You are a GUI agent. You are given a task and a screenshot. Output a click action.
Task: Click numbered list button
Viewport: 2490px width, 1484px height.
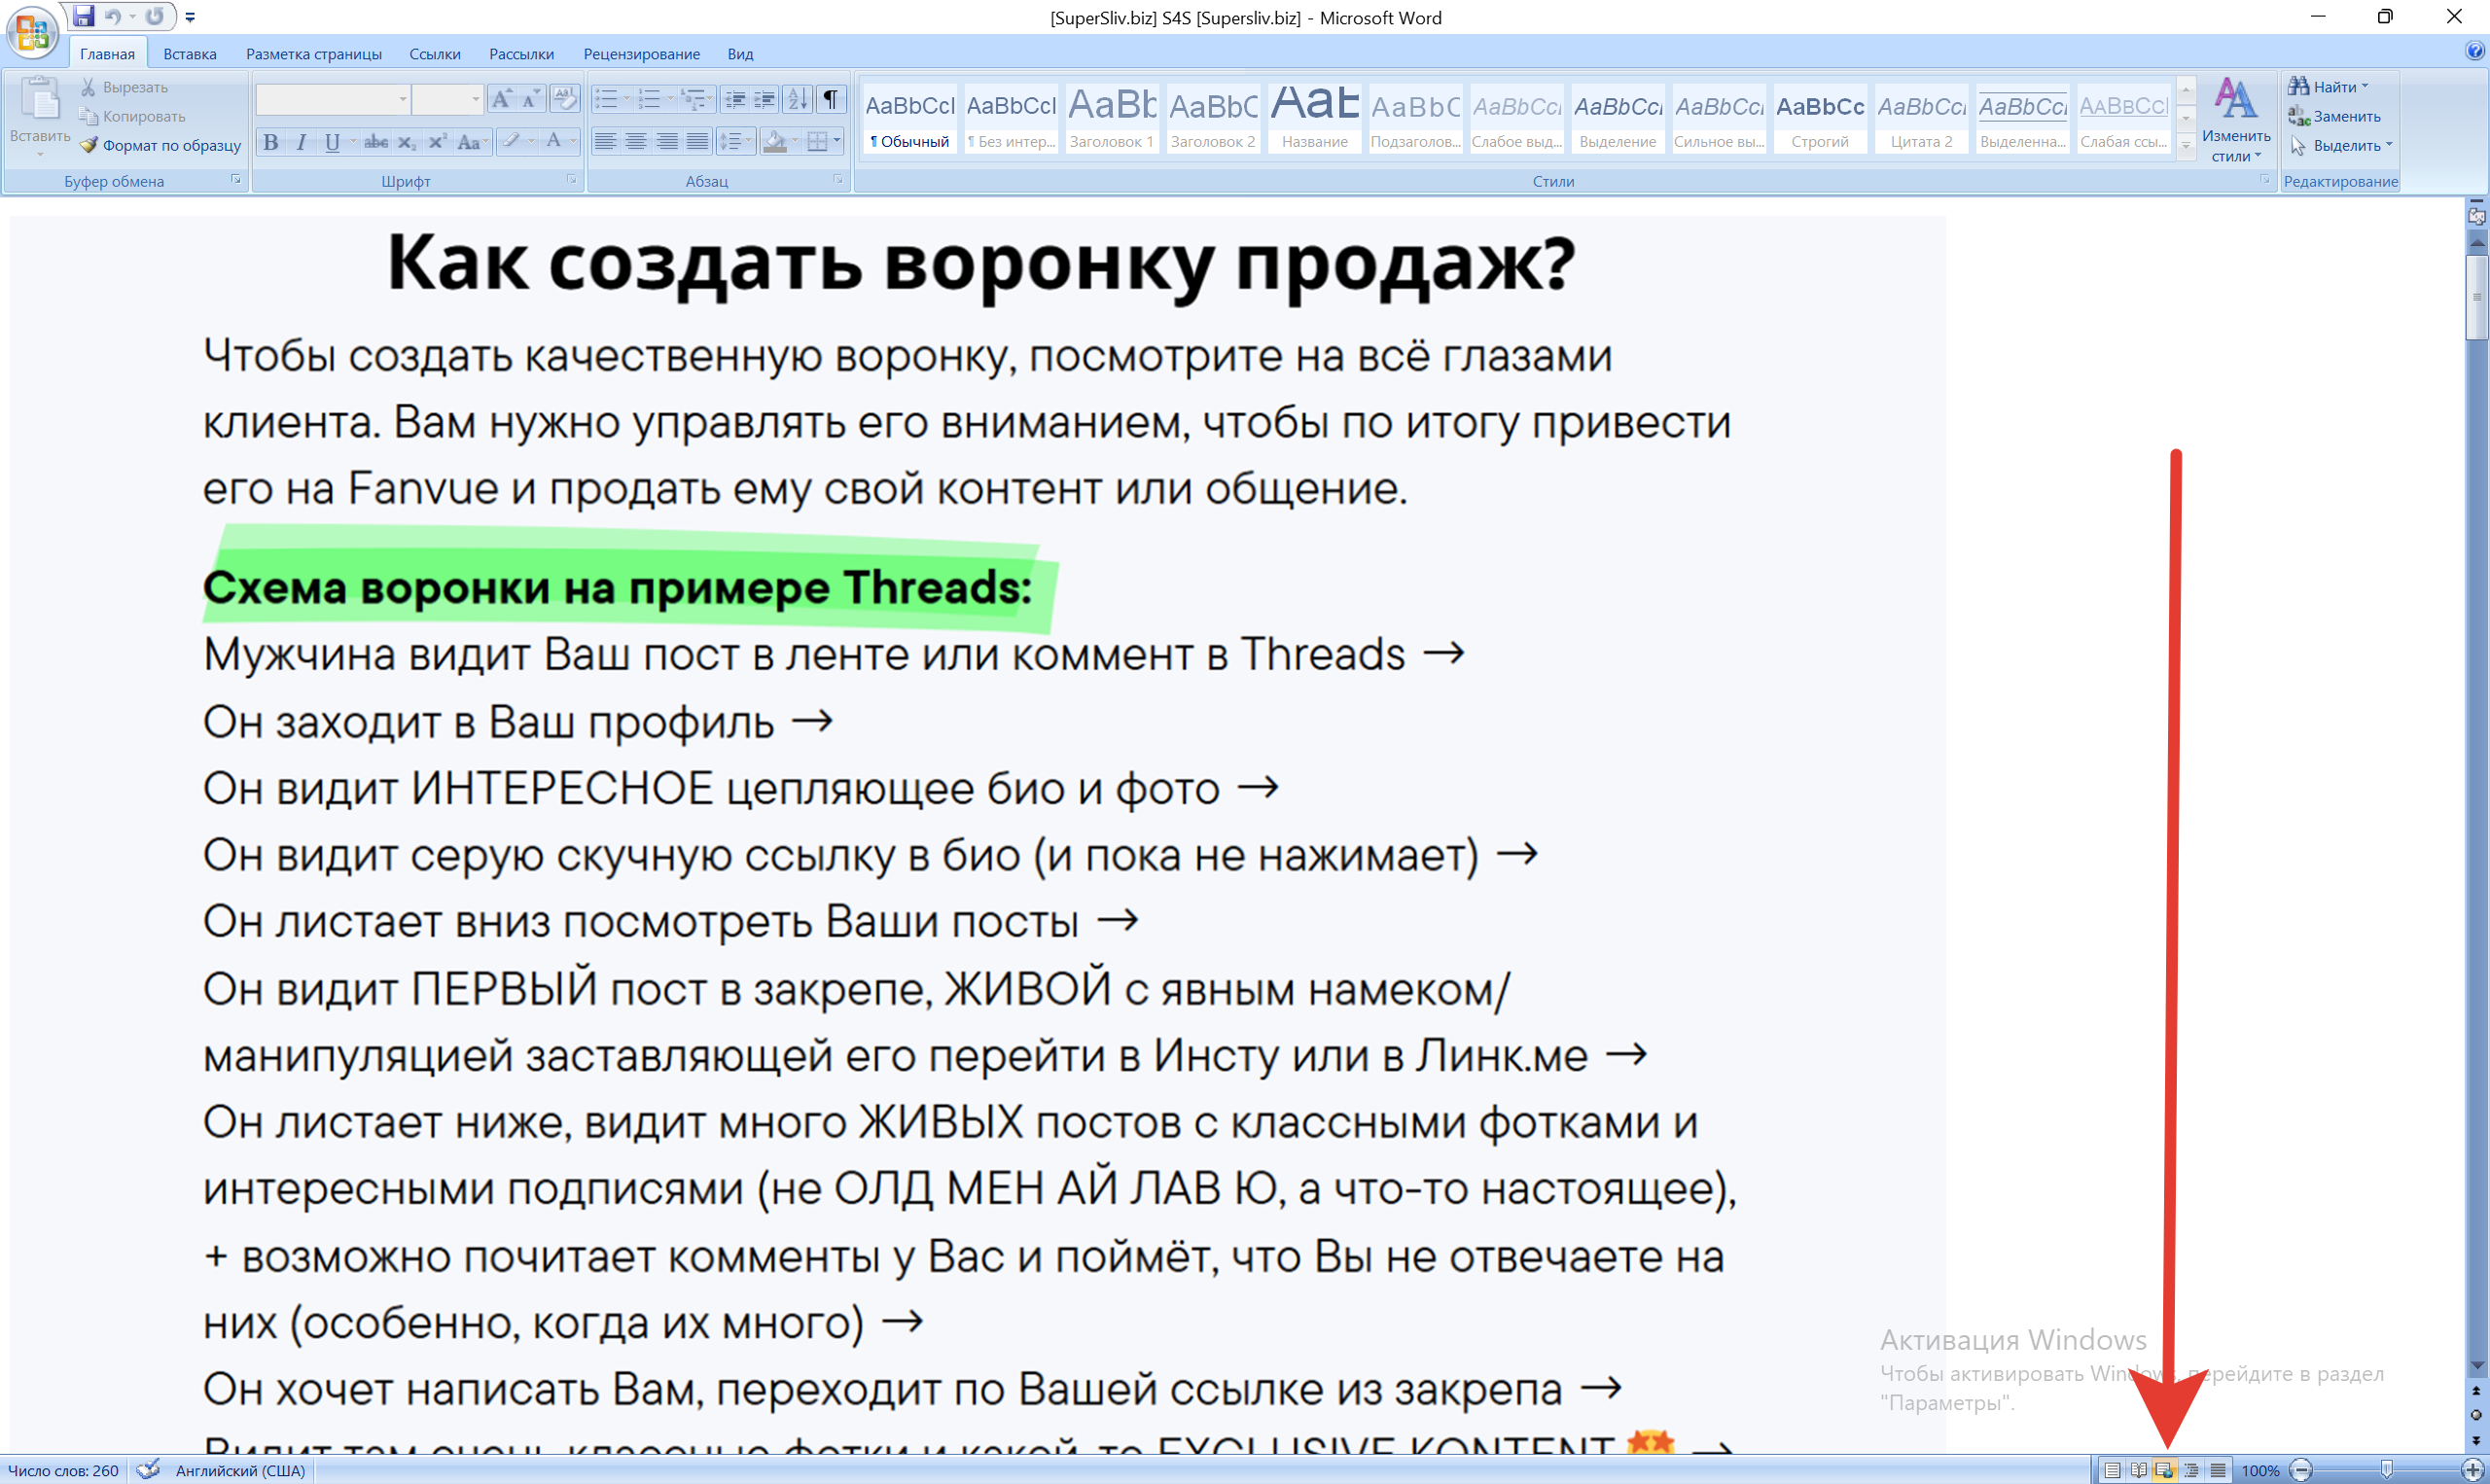point(649,98)
